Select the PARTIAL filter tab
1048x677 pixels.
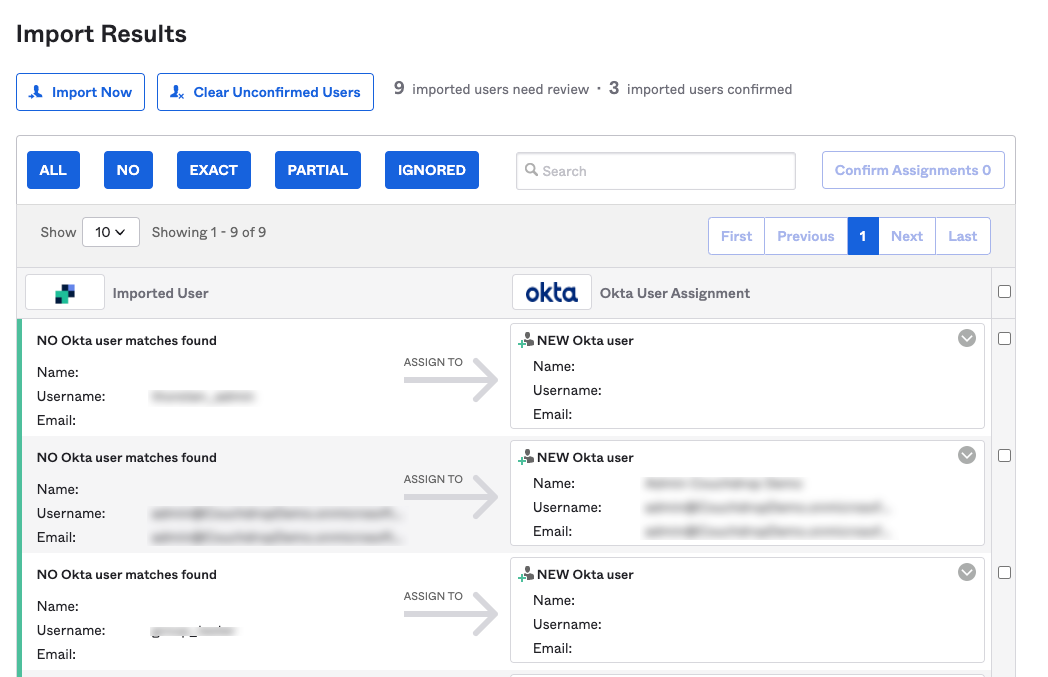317,170
